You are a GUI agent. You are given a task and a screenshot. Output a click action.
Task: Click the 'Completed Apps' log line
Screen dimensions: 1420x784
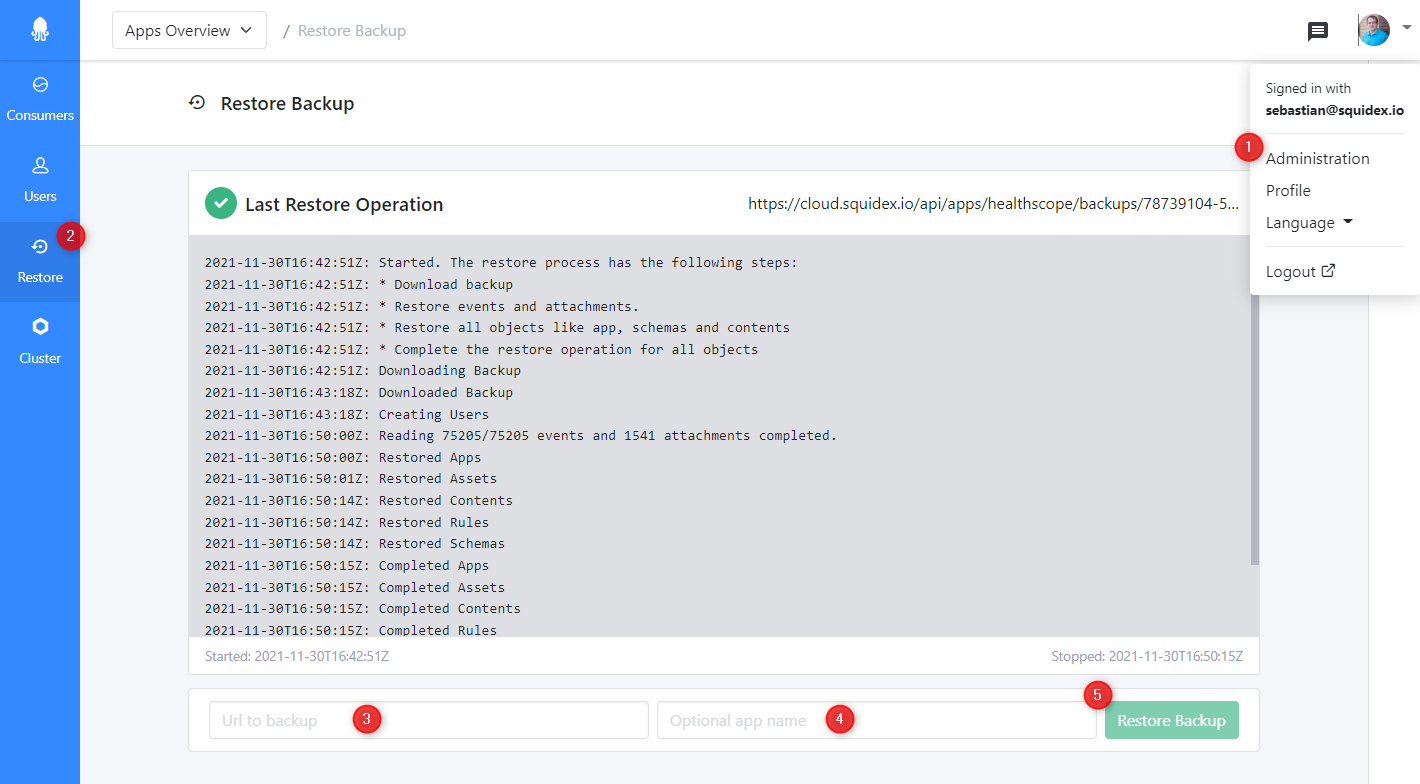347,566
